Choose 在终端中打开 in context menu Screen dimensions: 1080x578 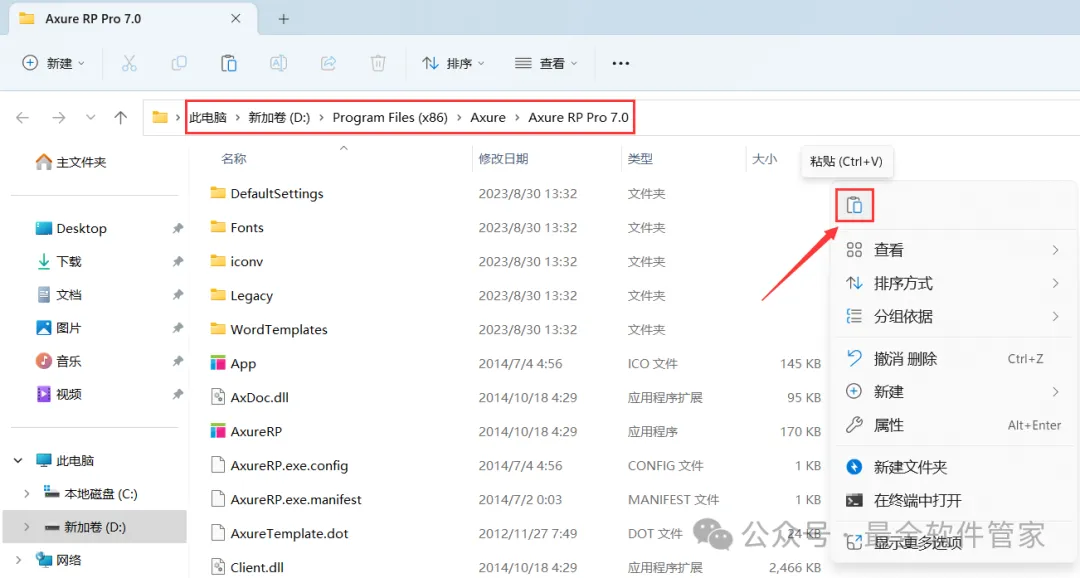(954, 500)
